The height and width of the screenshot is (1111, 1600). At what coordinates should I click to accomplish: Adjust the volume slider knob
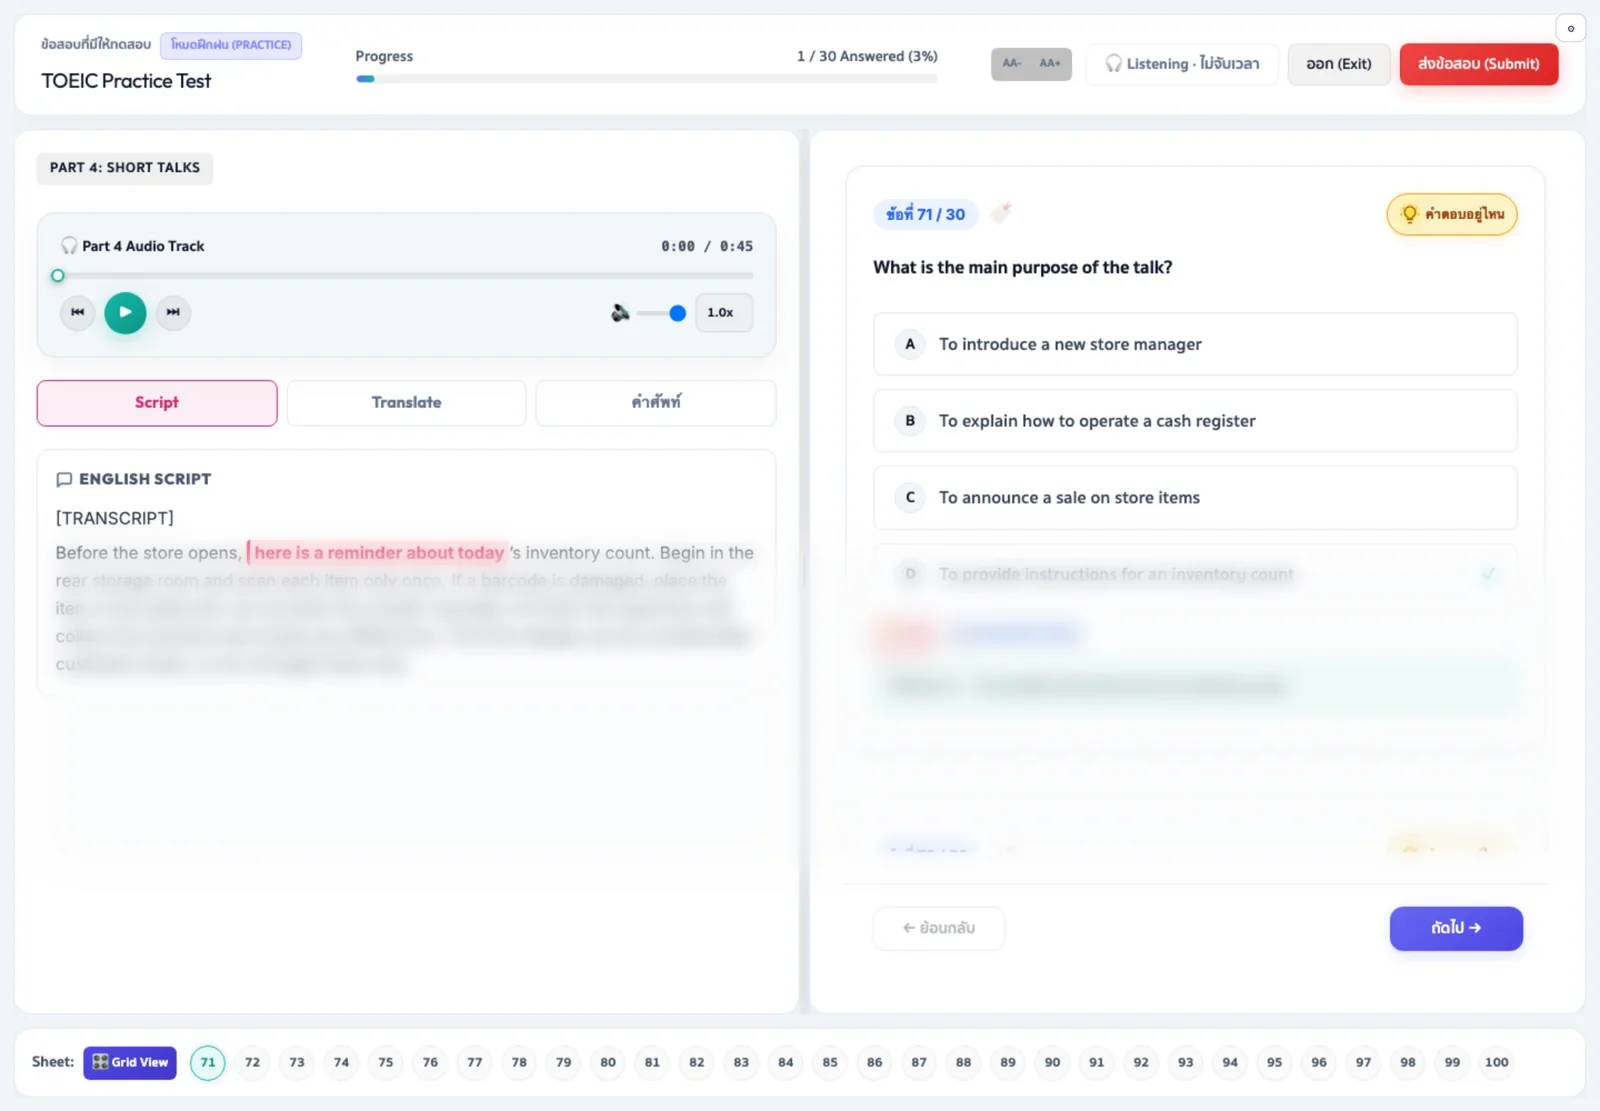(x=677, y=313)
